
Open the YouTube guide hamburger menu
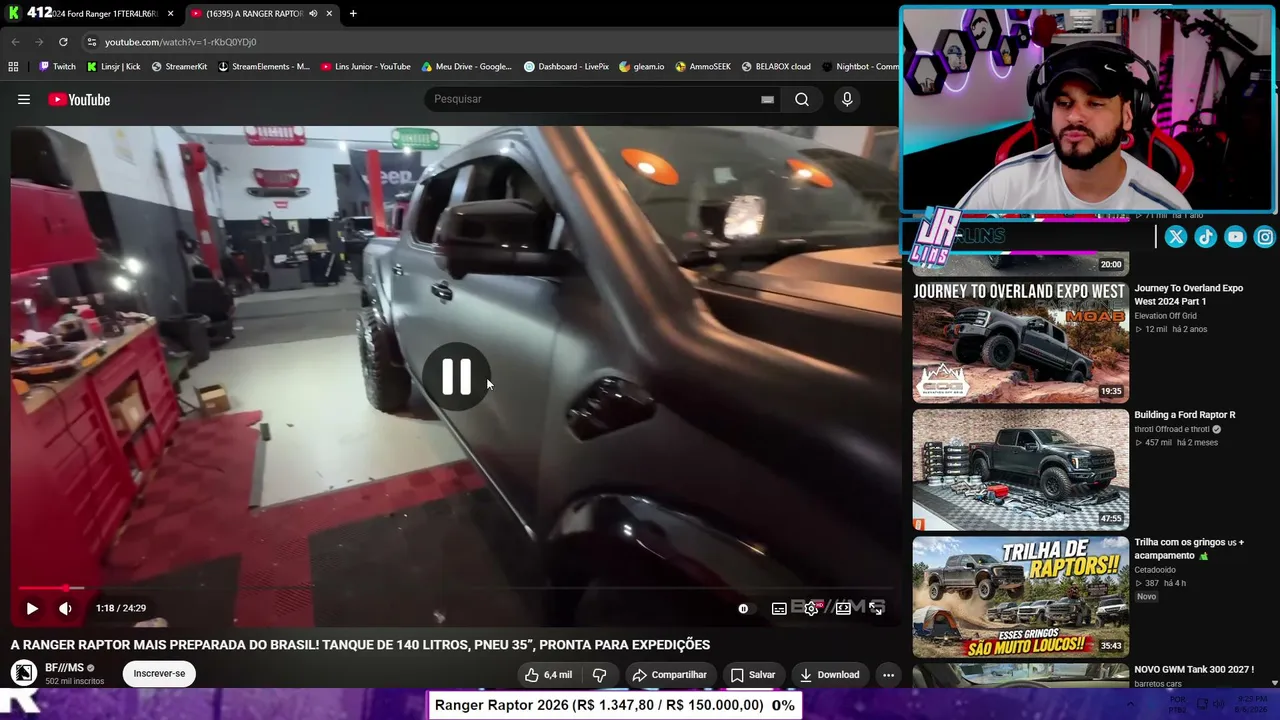click(x=24, y=99)
